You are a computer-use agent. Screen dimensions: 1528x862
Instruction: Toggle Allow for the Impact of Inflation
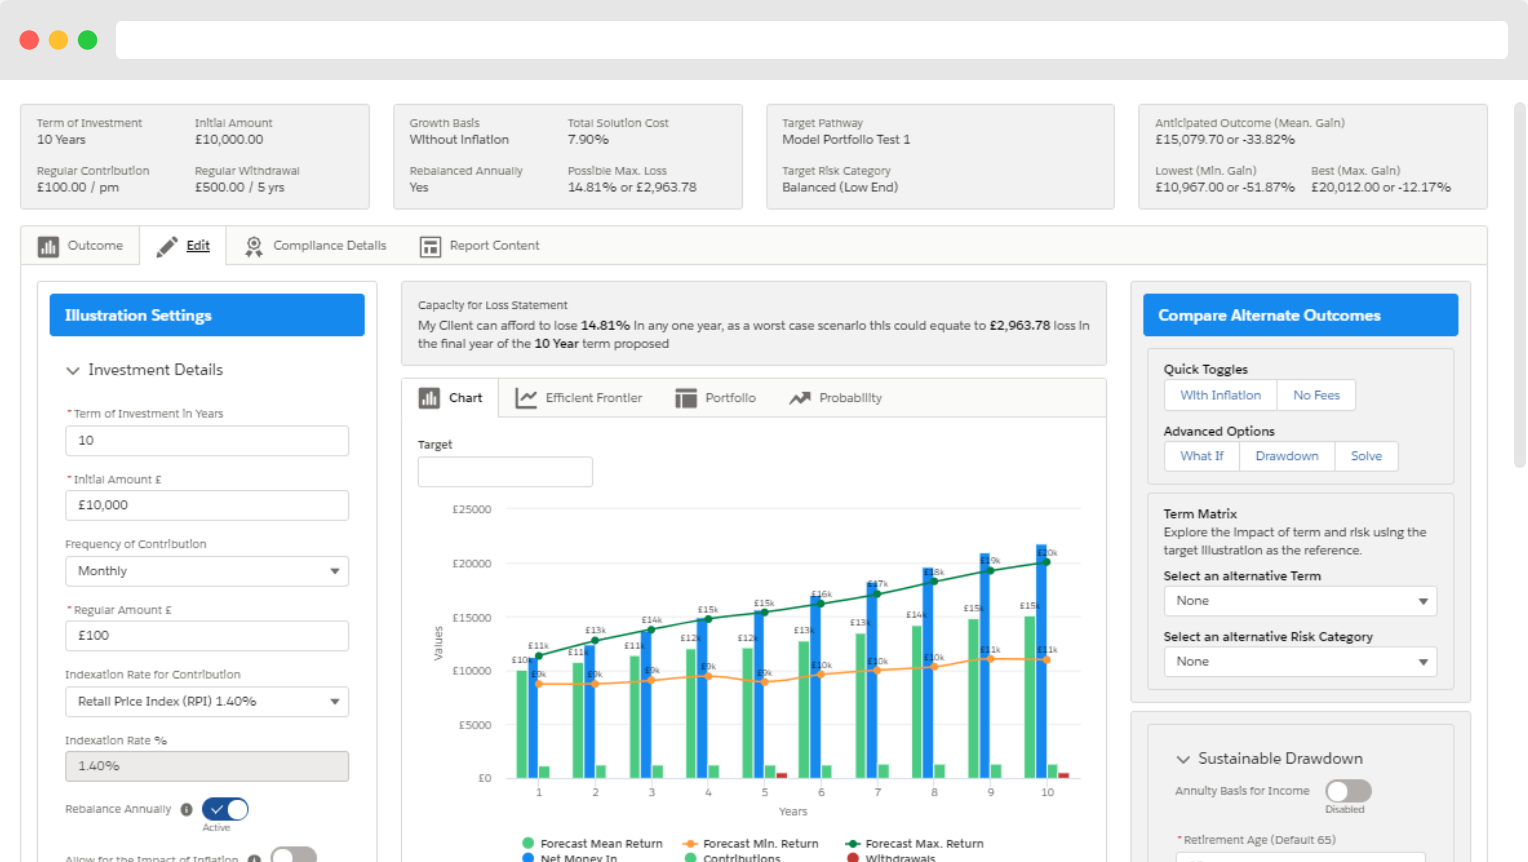pos(293,856)
